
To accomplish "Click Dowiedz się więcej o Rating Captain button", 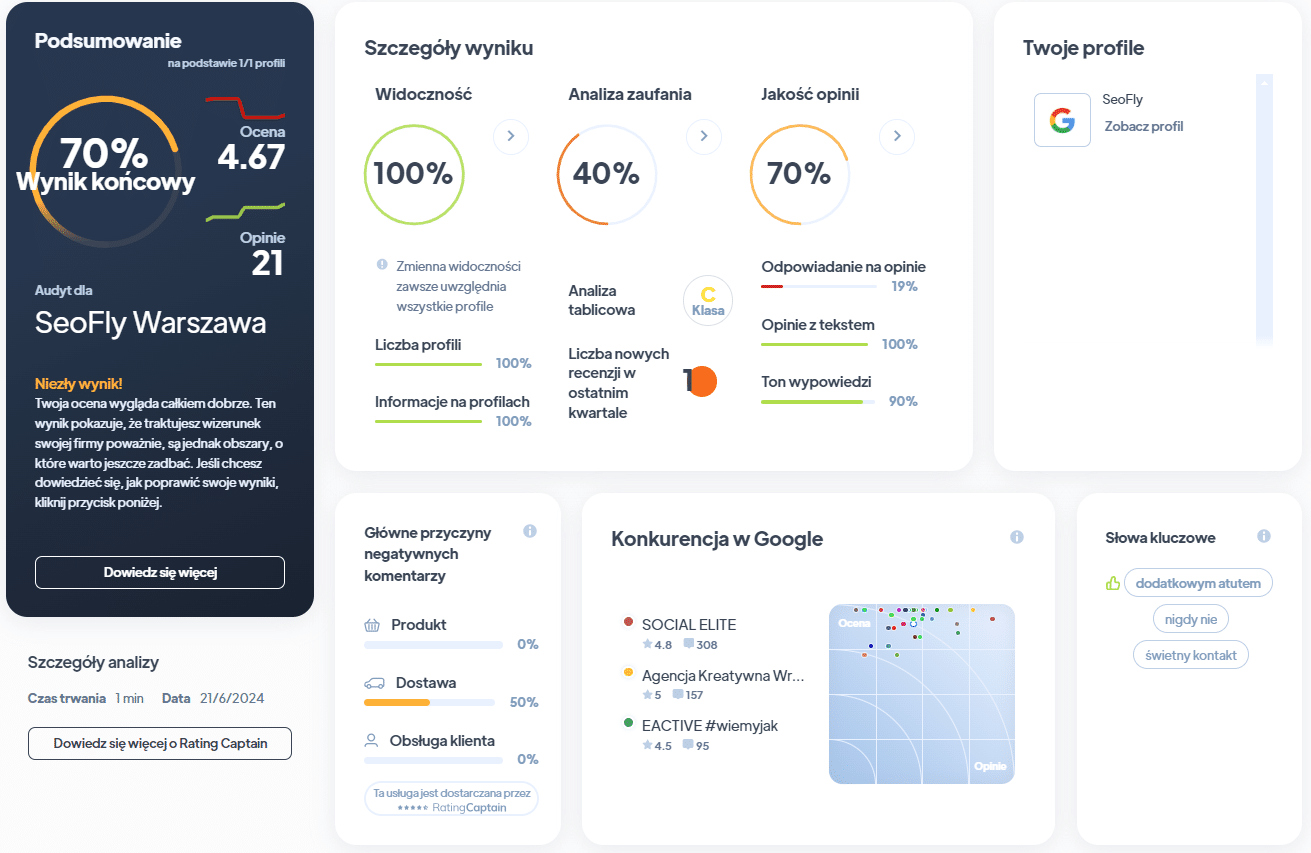I will pos(160,744).
